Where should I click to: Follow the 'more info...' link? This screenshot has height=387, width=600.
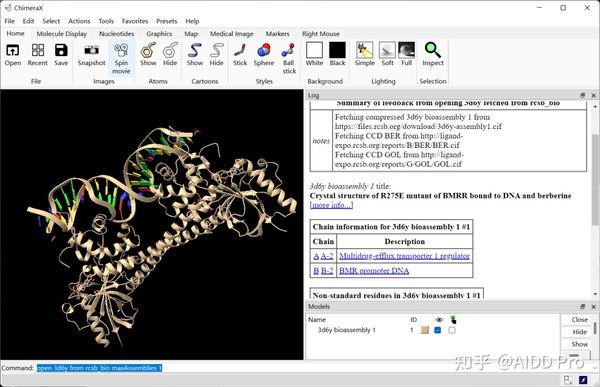tap(331, 205)
